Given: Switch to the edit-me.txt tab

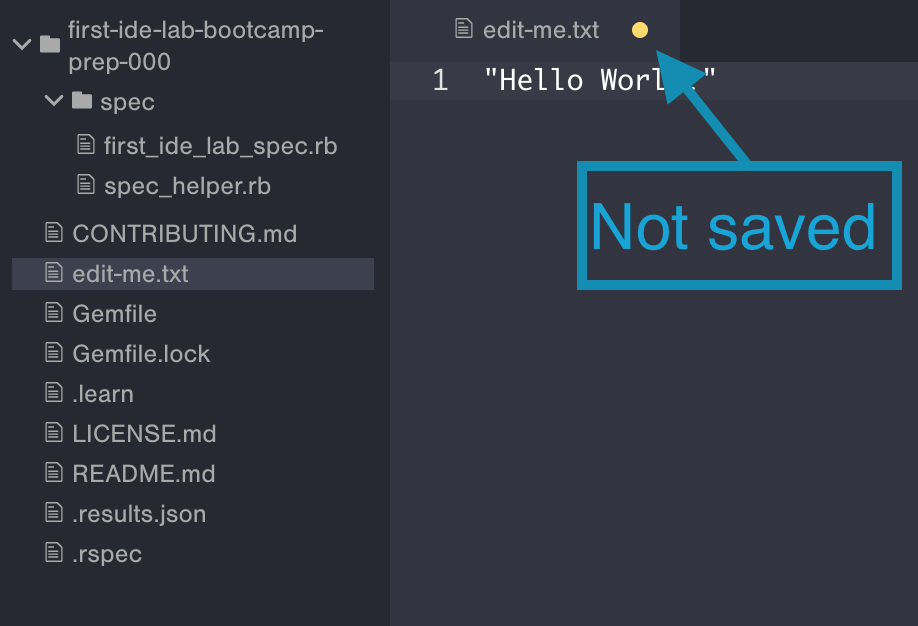Looking at the screenshot, I should [x=540, y=30].
